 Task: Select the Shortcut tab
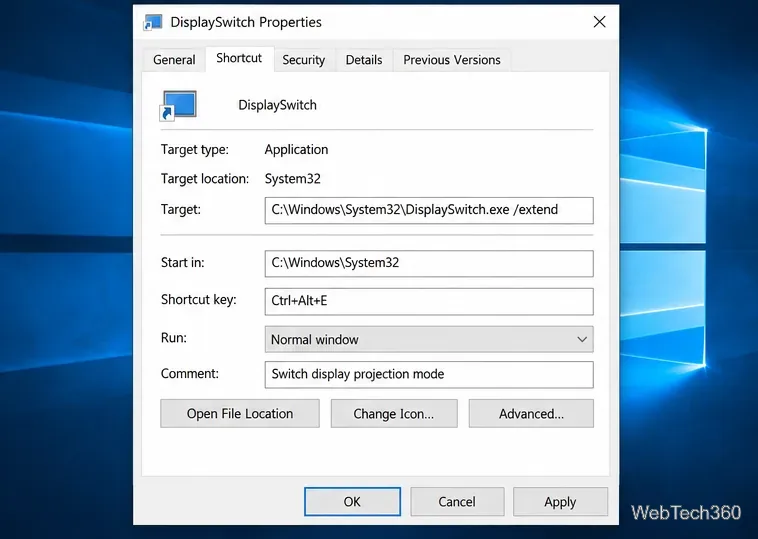coord(239,58)
